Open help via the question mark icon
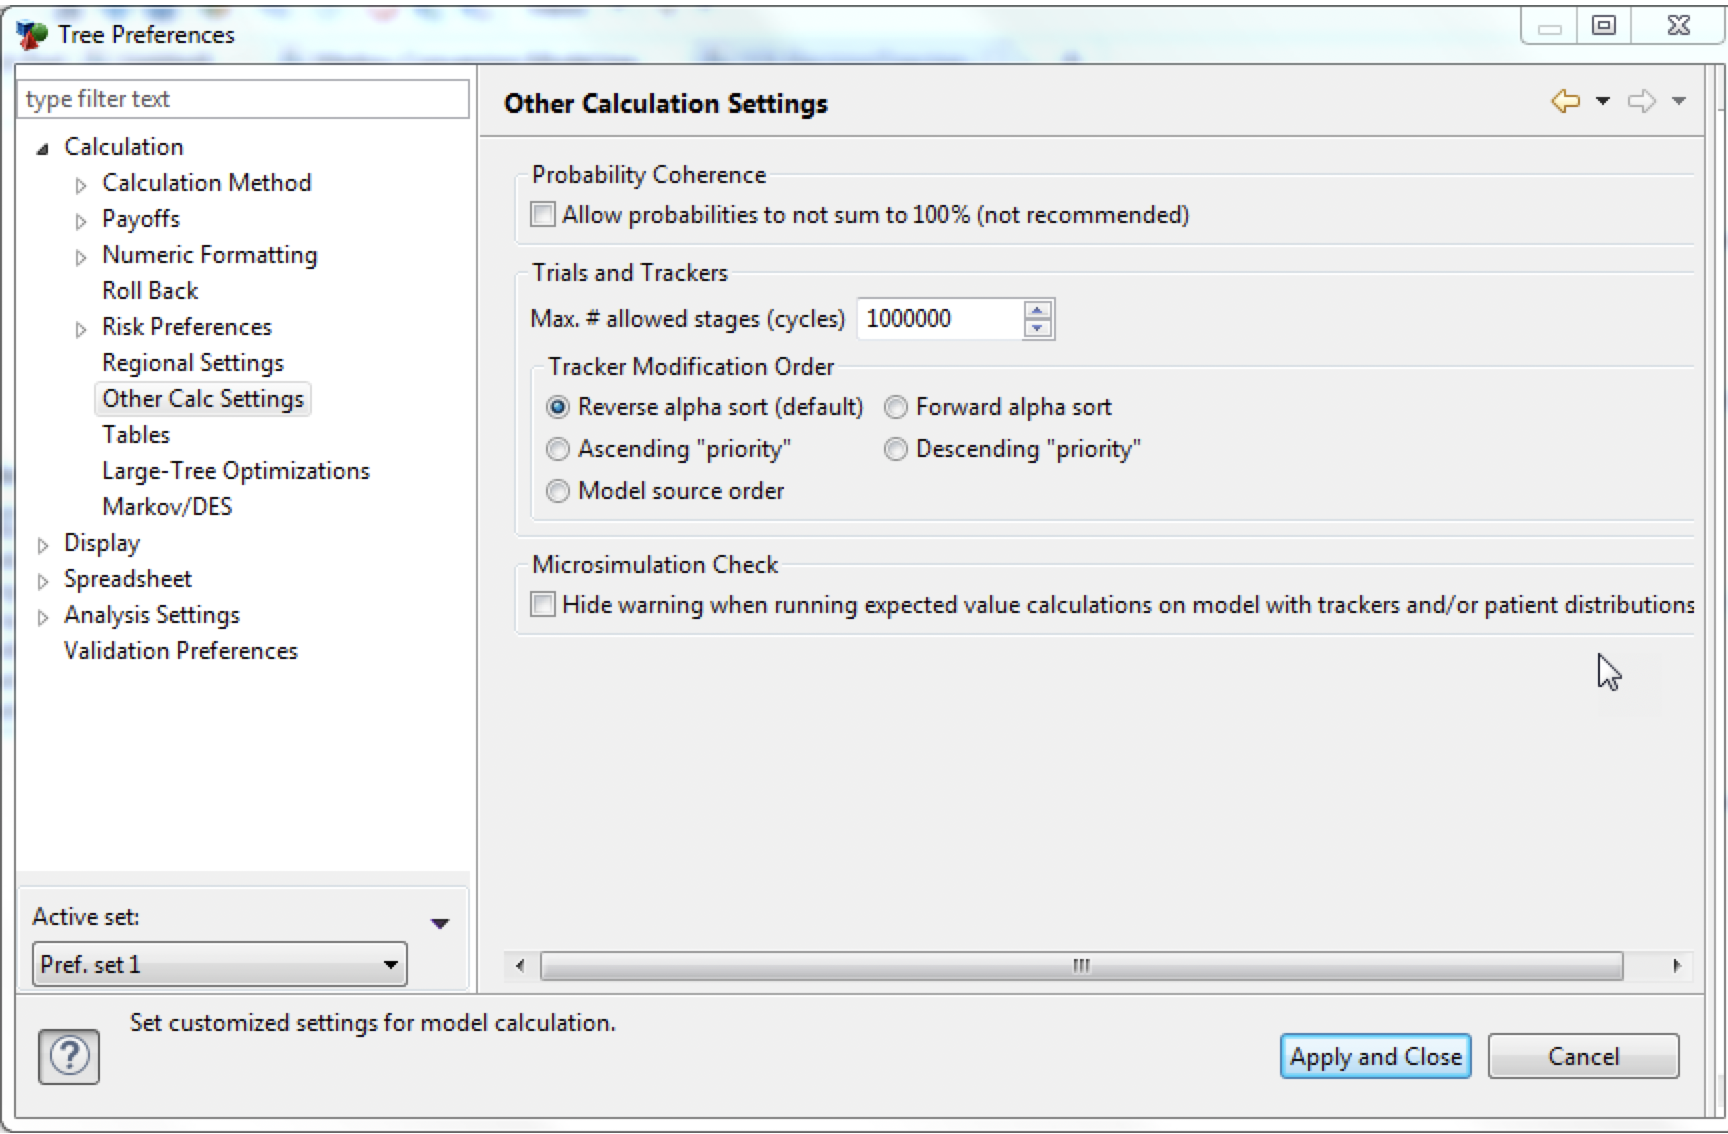Image resolution: width=1728 pixels, height=1134 pixels. [x=67, y=1056]
